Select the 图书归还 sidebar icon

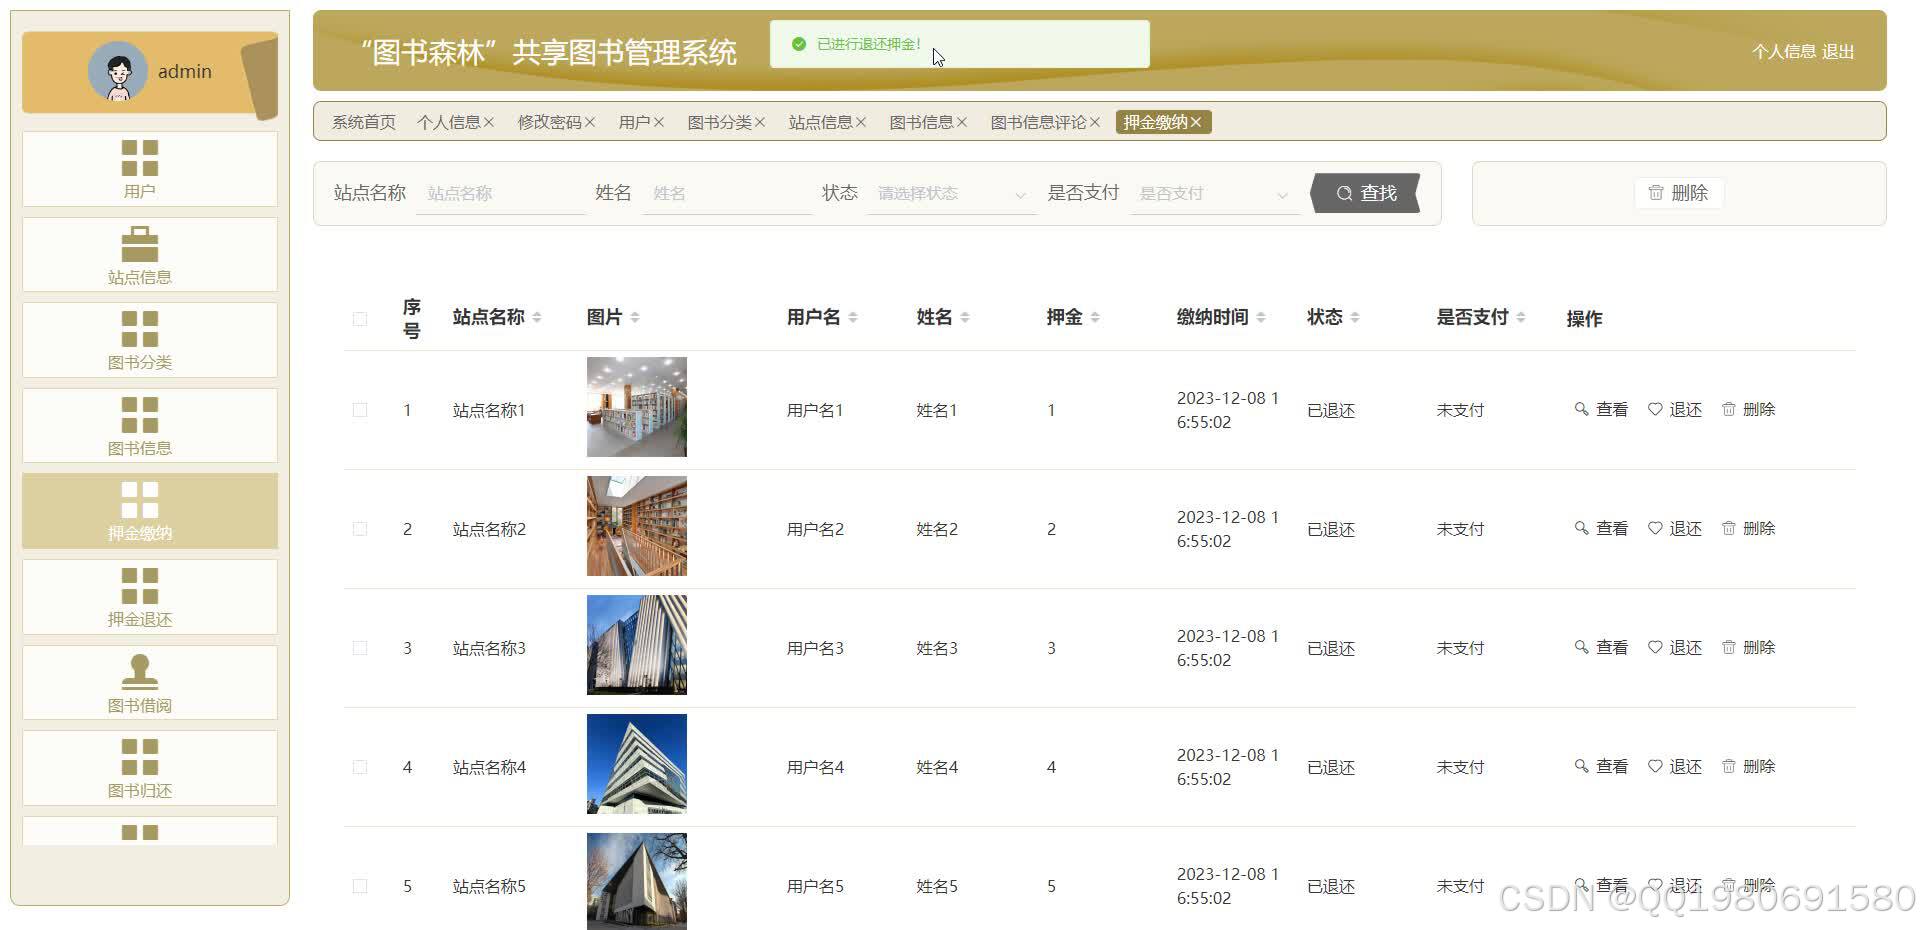point(140,767)
